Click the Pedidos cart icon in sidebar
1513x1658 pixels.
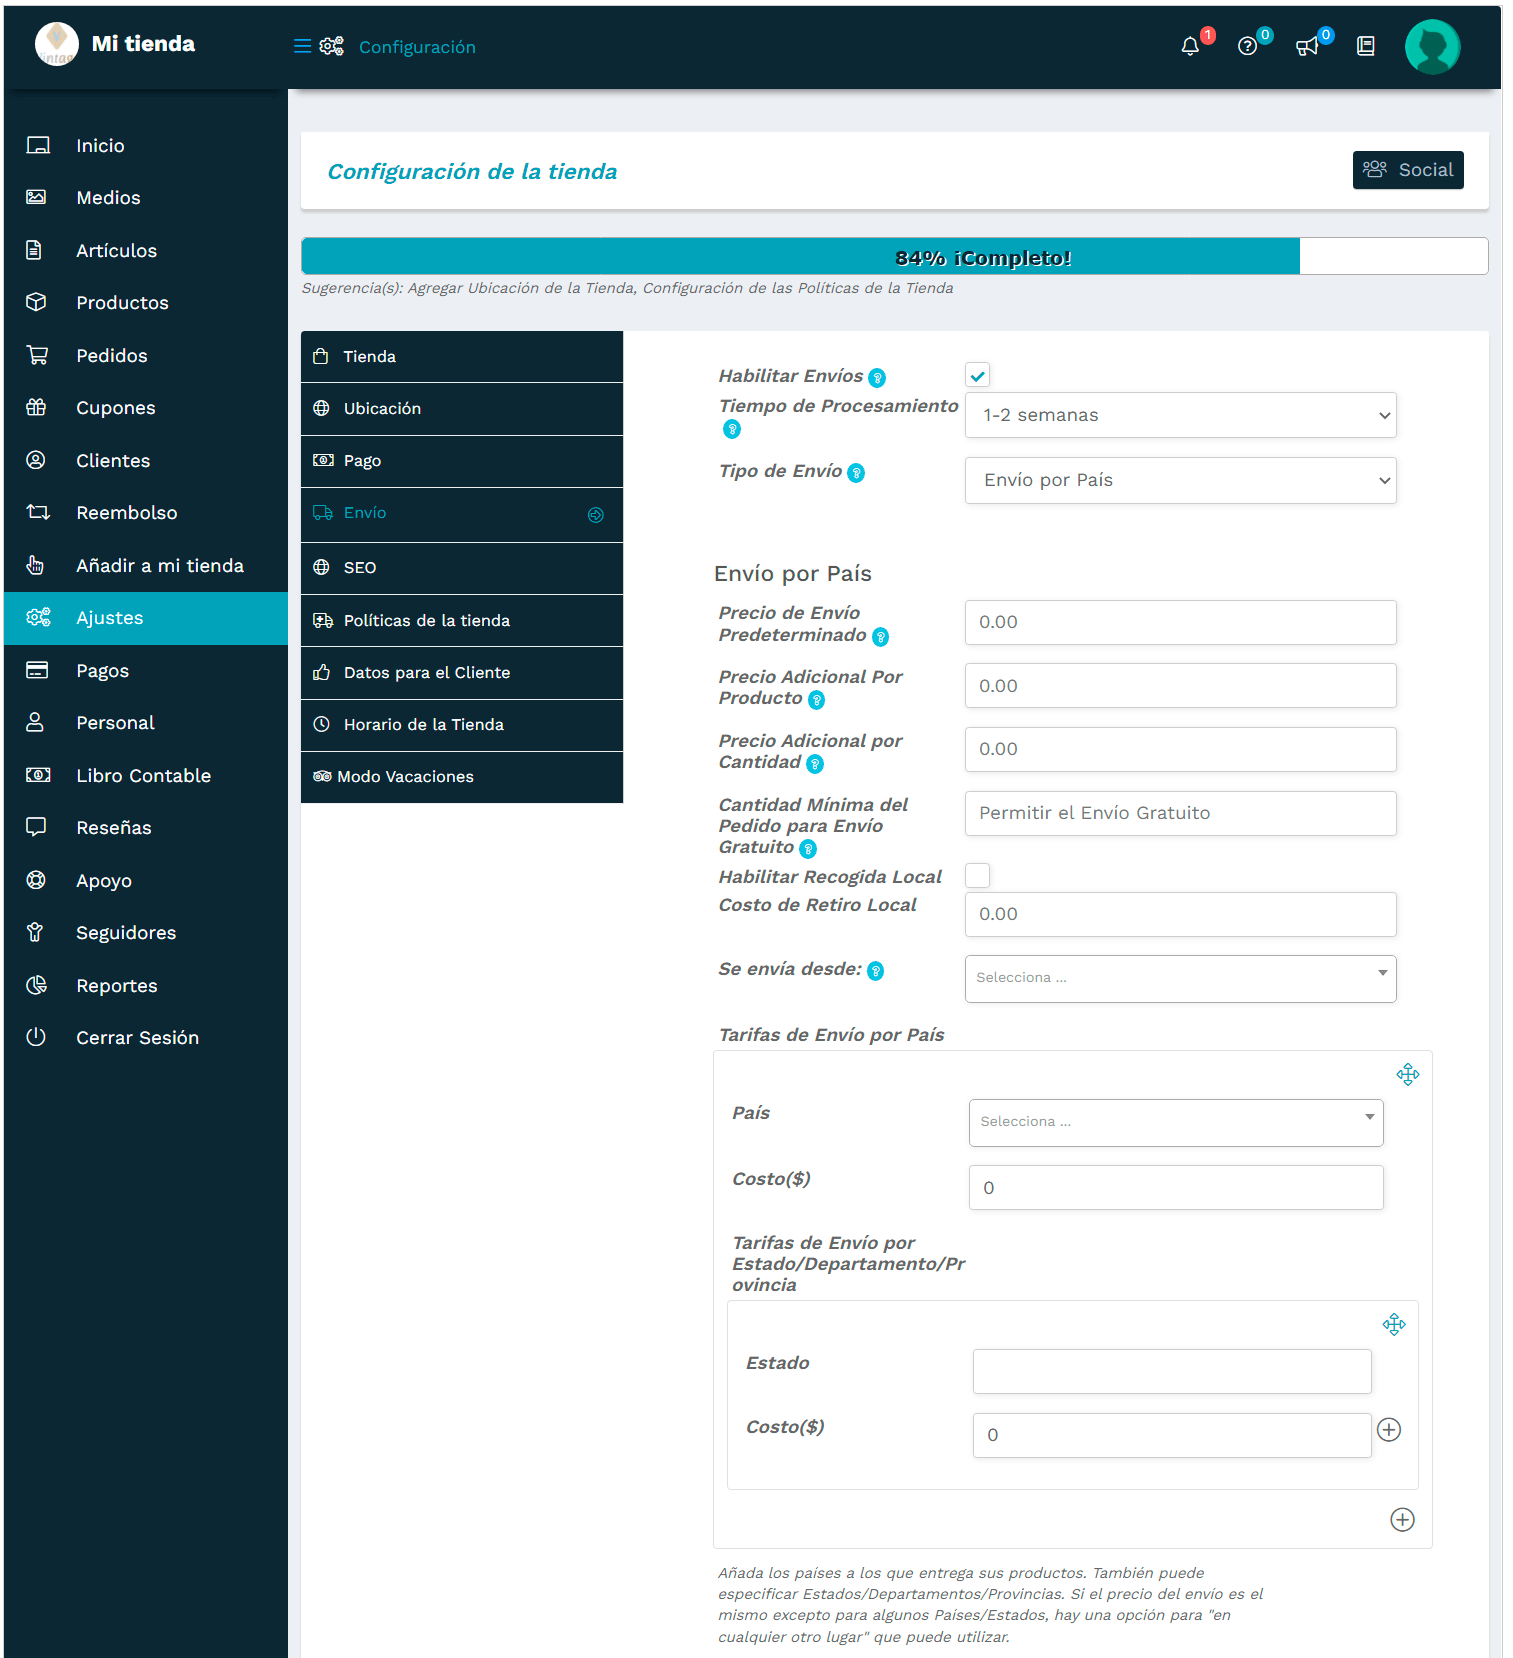37,355
